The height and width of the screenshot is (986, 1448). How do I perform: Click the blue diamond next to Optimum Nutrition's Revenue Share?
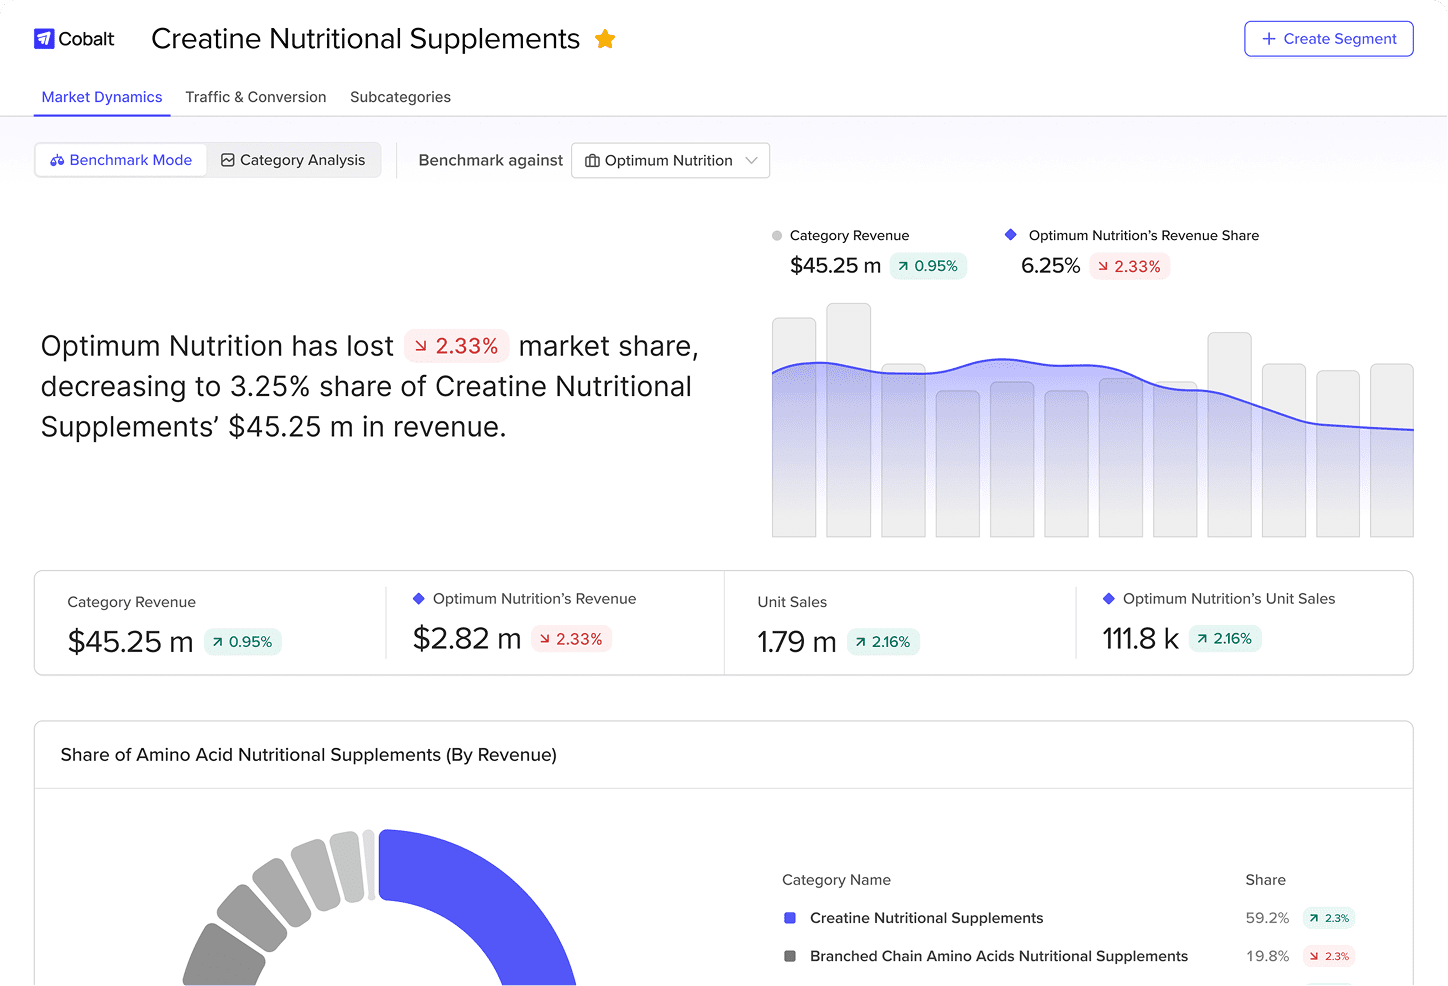1011,235
